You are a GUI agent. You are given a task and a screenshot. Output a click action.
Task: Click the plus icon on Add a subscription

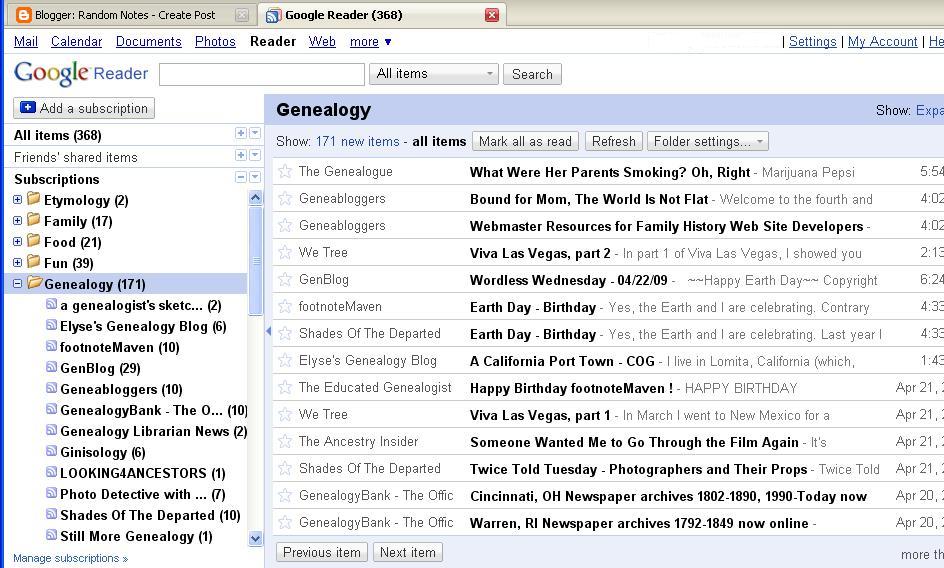(28, 107)
